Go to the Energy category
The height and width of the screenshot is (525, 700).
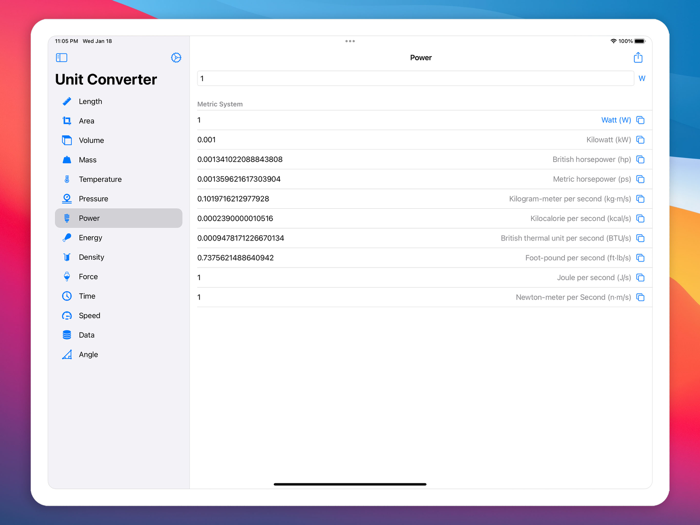coord(118,238)
